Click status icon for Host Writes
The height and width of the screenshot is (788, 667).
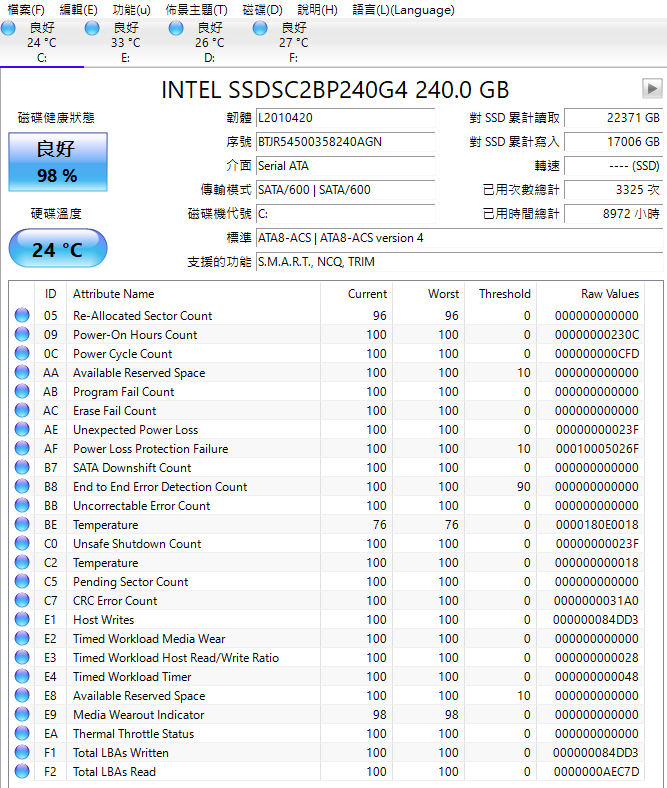click(22, 619)
